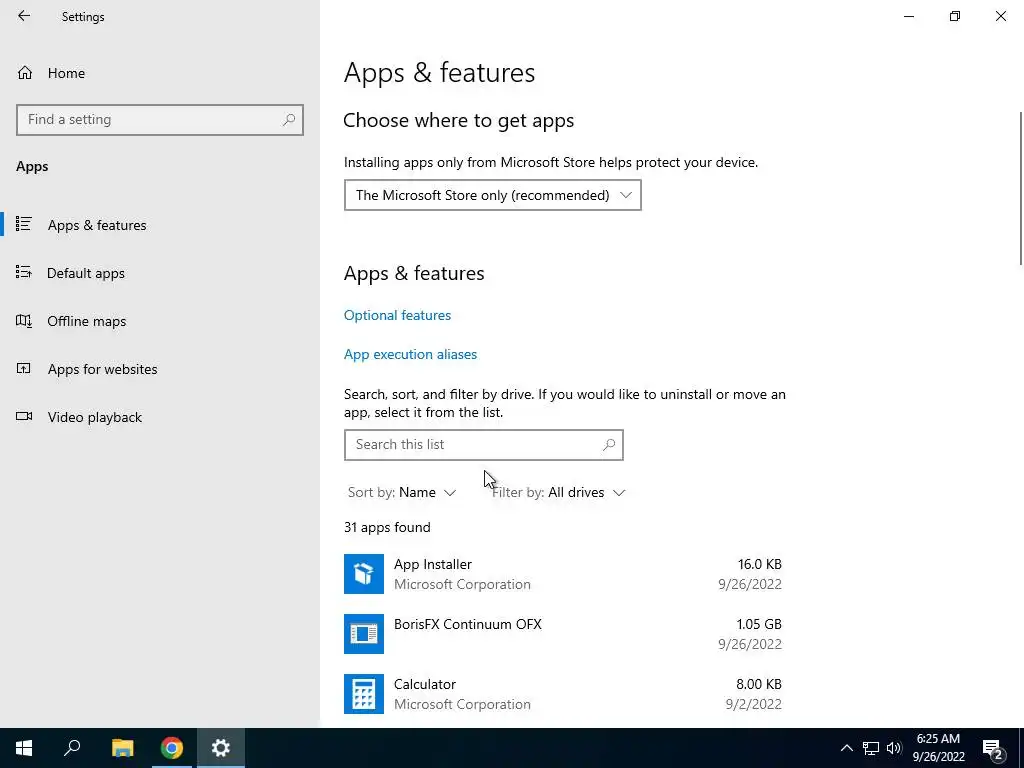Image resolution: width=1024 pixels, height=768 pixels.
Task: Open the App execution aliases link
Action: tap(410, 354)
